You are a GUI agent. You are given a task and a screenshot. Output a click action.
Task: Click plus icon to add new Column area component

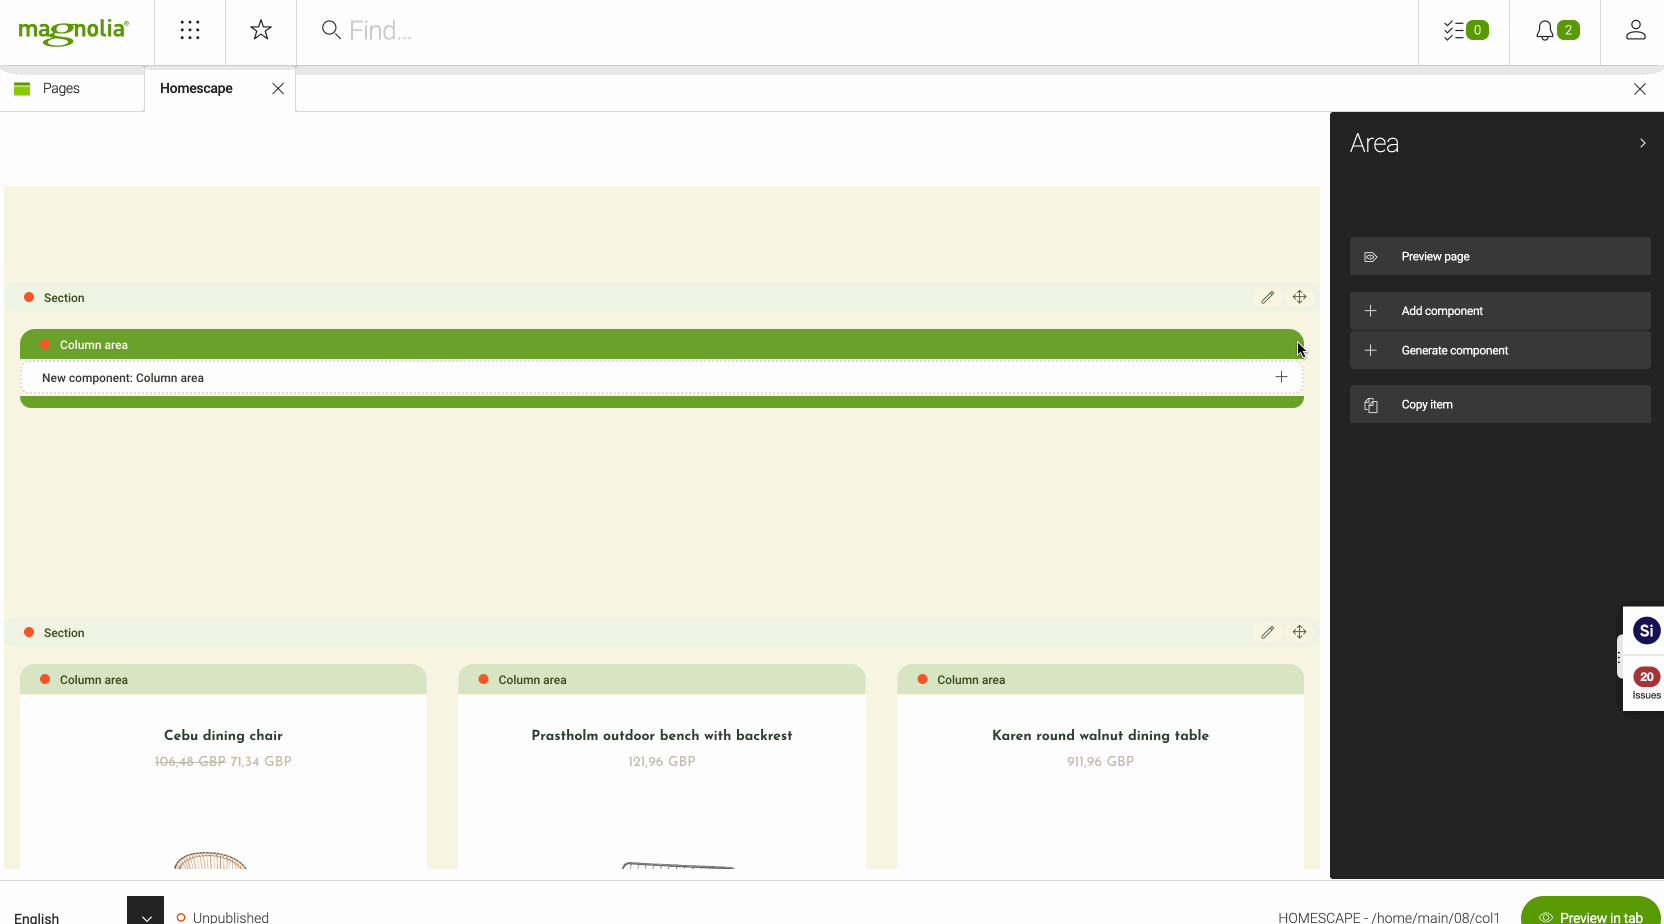[x=1281, y=377]
